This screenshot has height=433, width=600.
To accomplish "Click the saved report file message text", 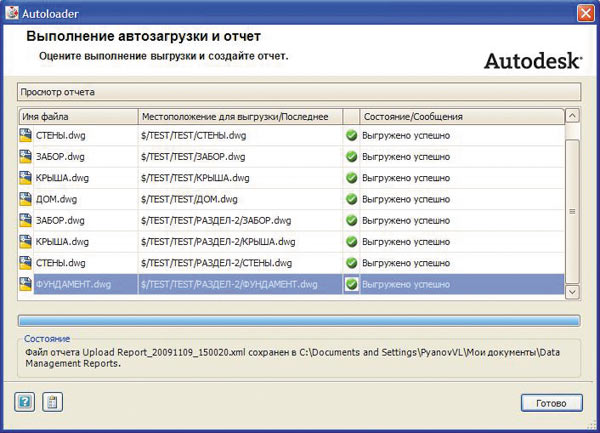I will coord(293,358).
